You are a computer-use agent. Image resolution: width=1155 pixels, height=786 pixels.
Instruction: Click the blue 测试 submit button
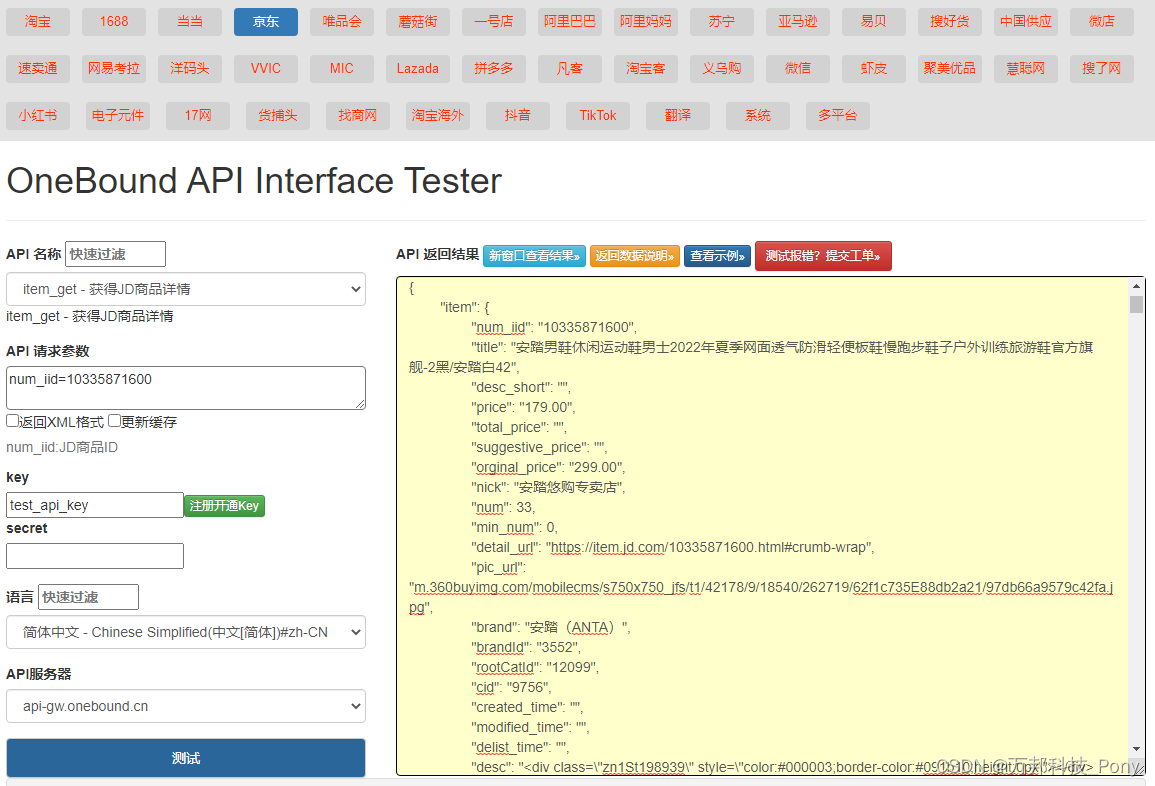pos(186,758)
